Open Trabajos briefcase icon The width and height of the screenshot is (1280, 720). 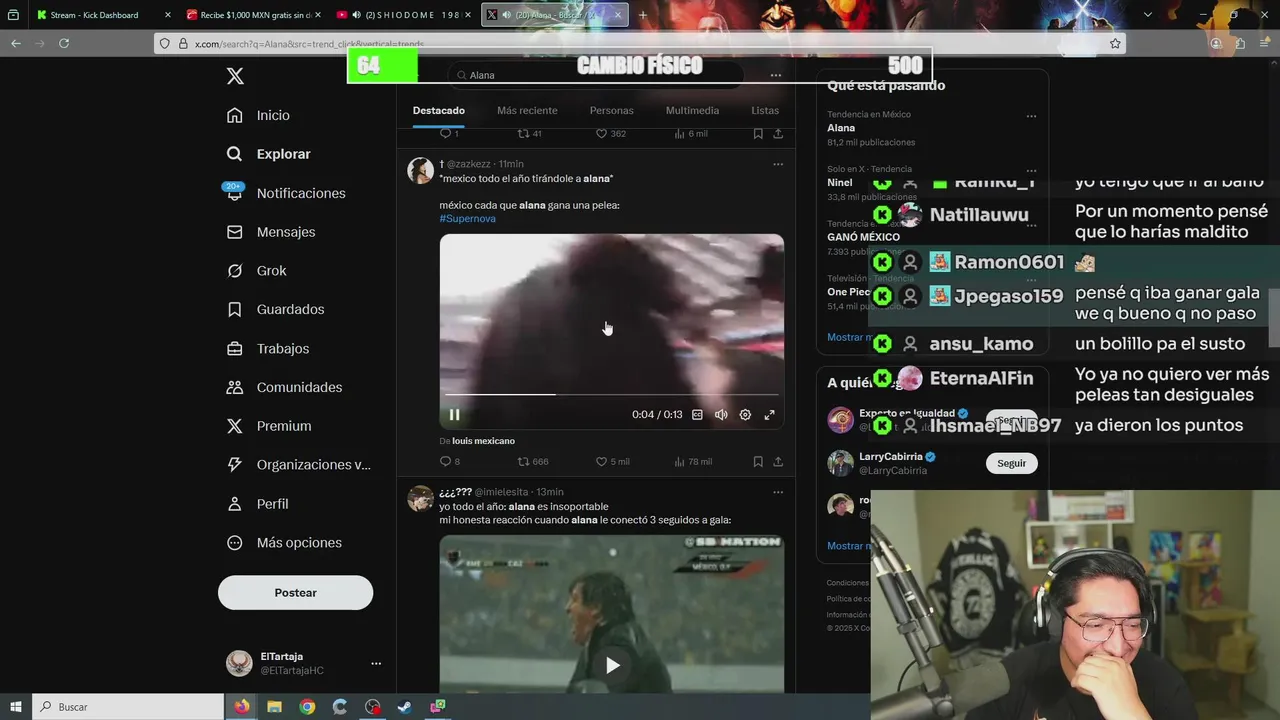tap(235, 349)
